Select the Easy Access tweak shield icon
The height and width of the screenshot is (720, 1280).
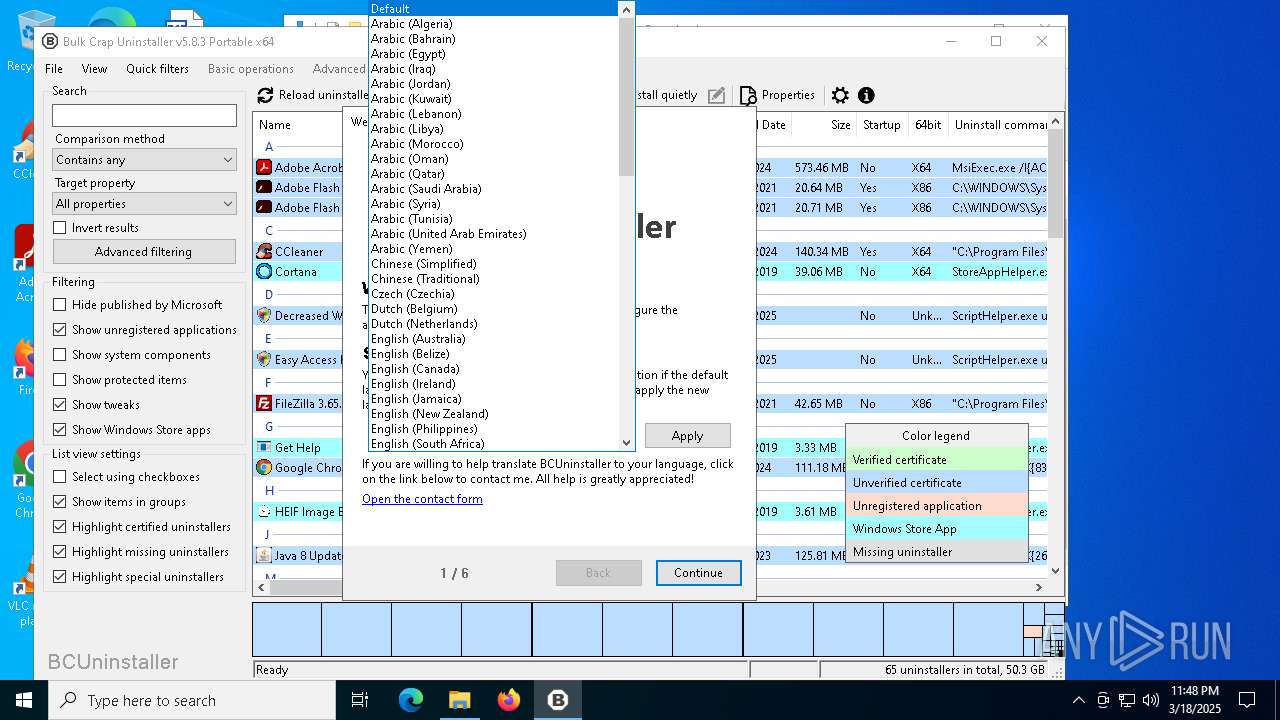[x=264, y=360]
